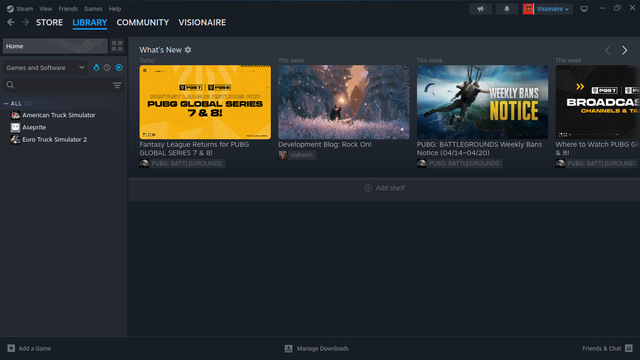Expand Games and Software filter dropdown
The width and height of the screenshot is (640, 360).
coord(45,68)
